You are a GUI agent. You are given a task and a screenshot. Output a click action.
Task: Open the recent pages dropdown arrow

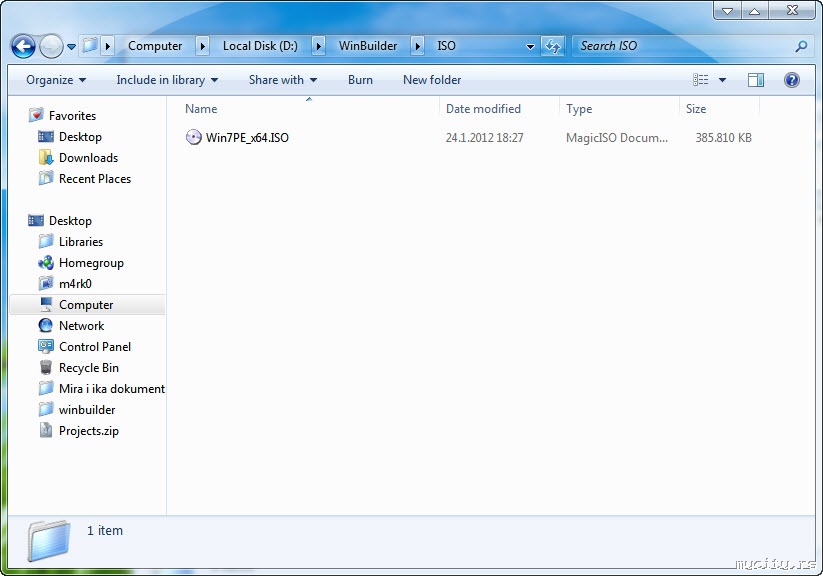[71, 47]
